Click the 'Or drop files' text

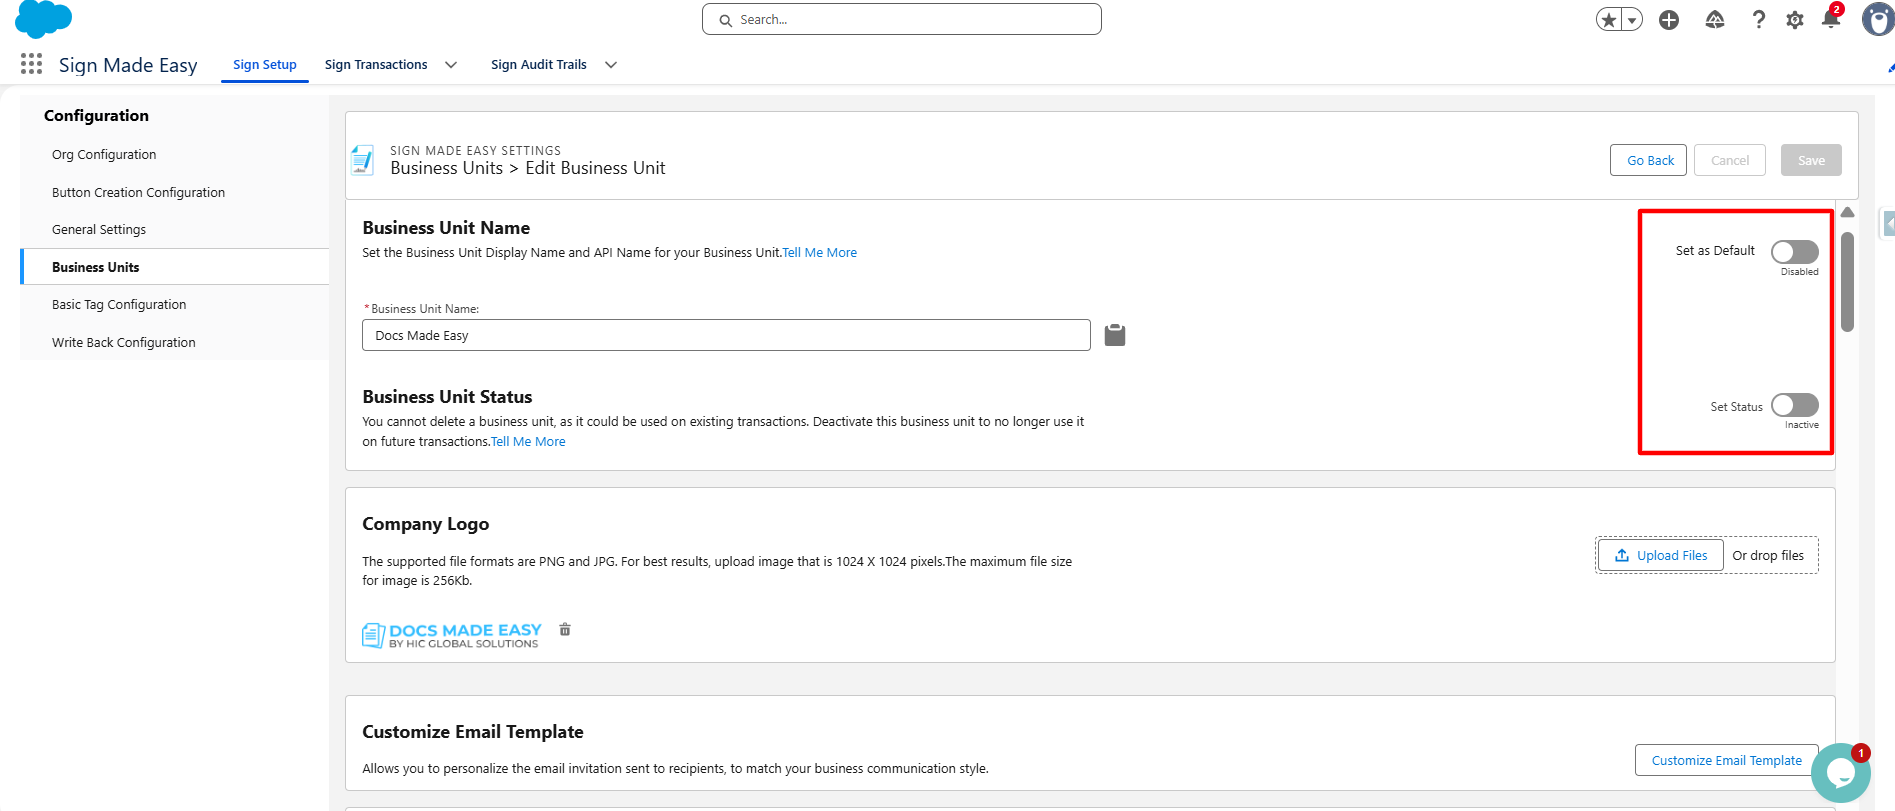(1768, 556)
